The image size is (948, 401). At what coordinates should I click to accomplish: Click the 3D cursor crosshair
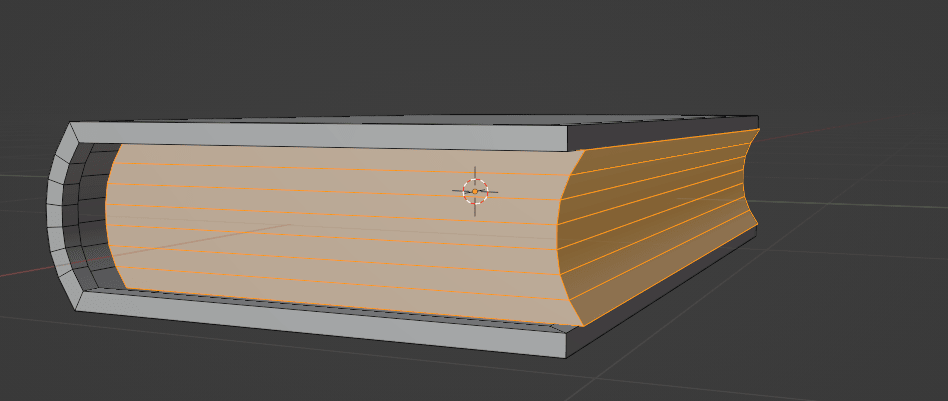[x=475, y=190]
